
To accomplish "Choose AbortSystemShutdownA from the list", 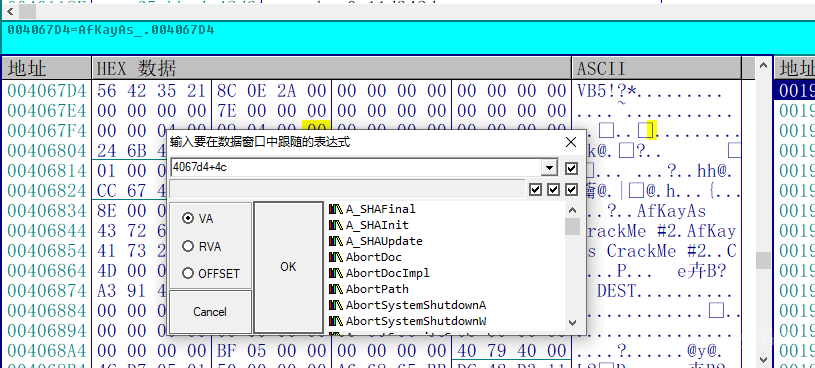I will (x=416, y=305).
